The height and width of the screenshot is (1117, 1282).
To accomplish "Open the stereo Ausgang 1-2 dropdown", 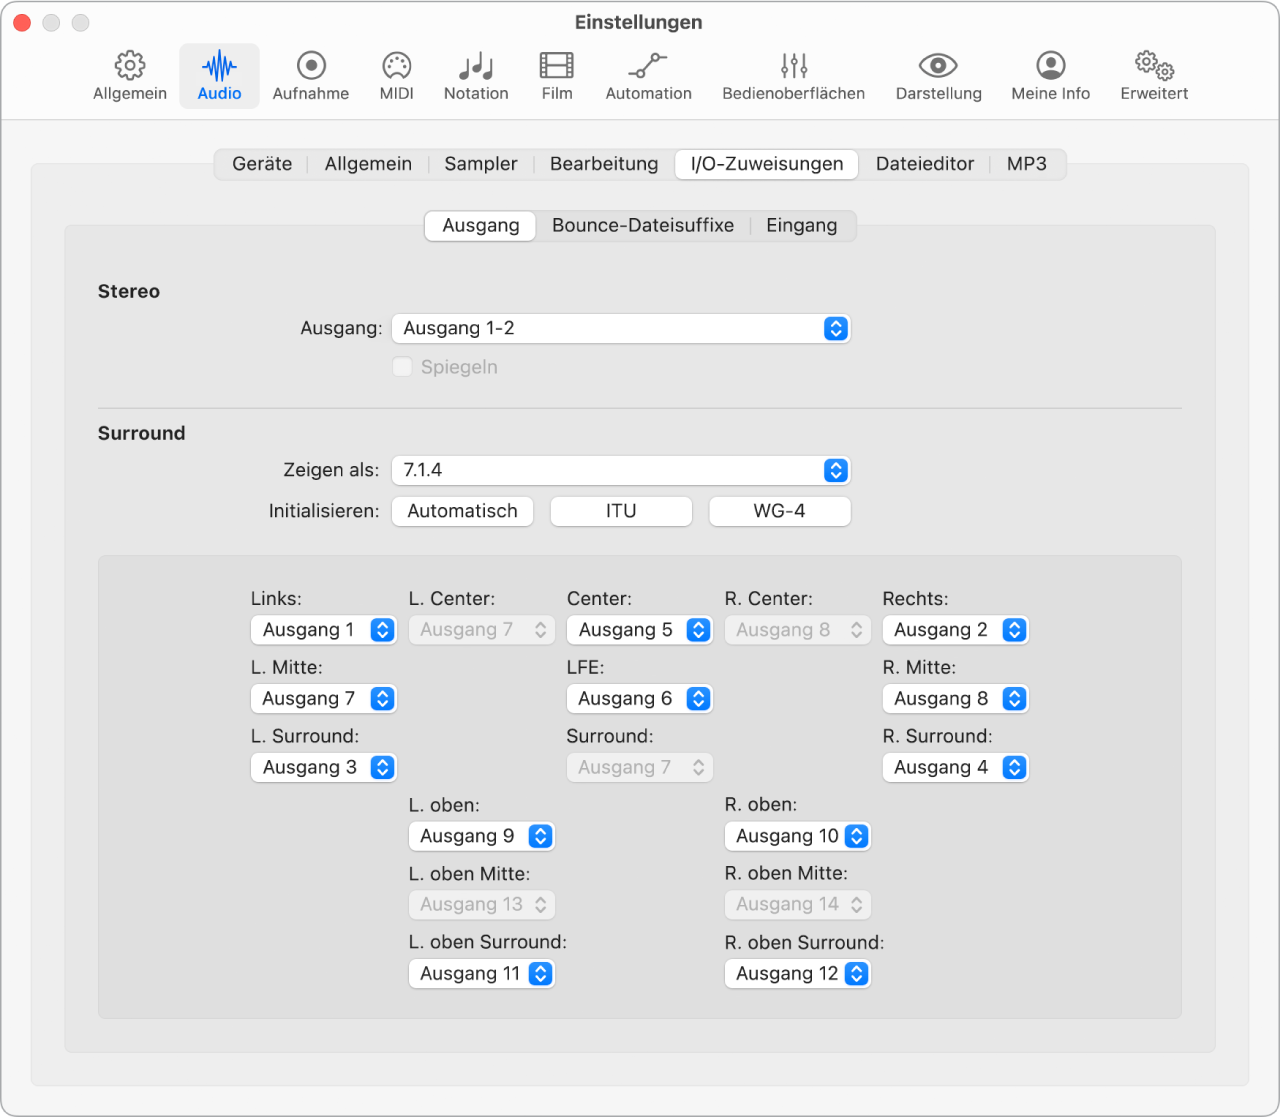I will (x=620, y=328).
